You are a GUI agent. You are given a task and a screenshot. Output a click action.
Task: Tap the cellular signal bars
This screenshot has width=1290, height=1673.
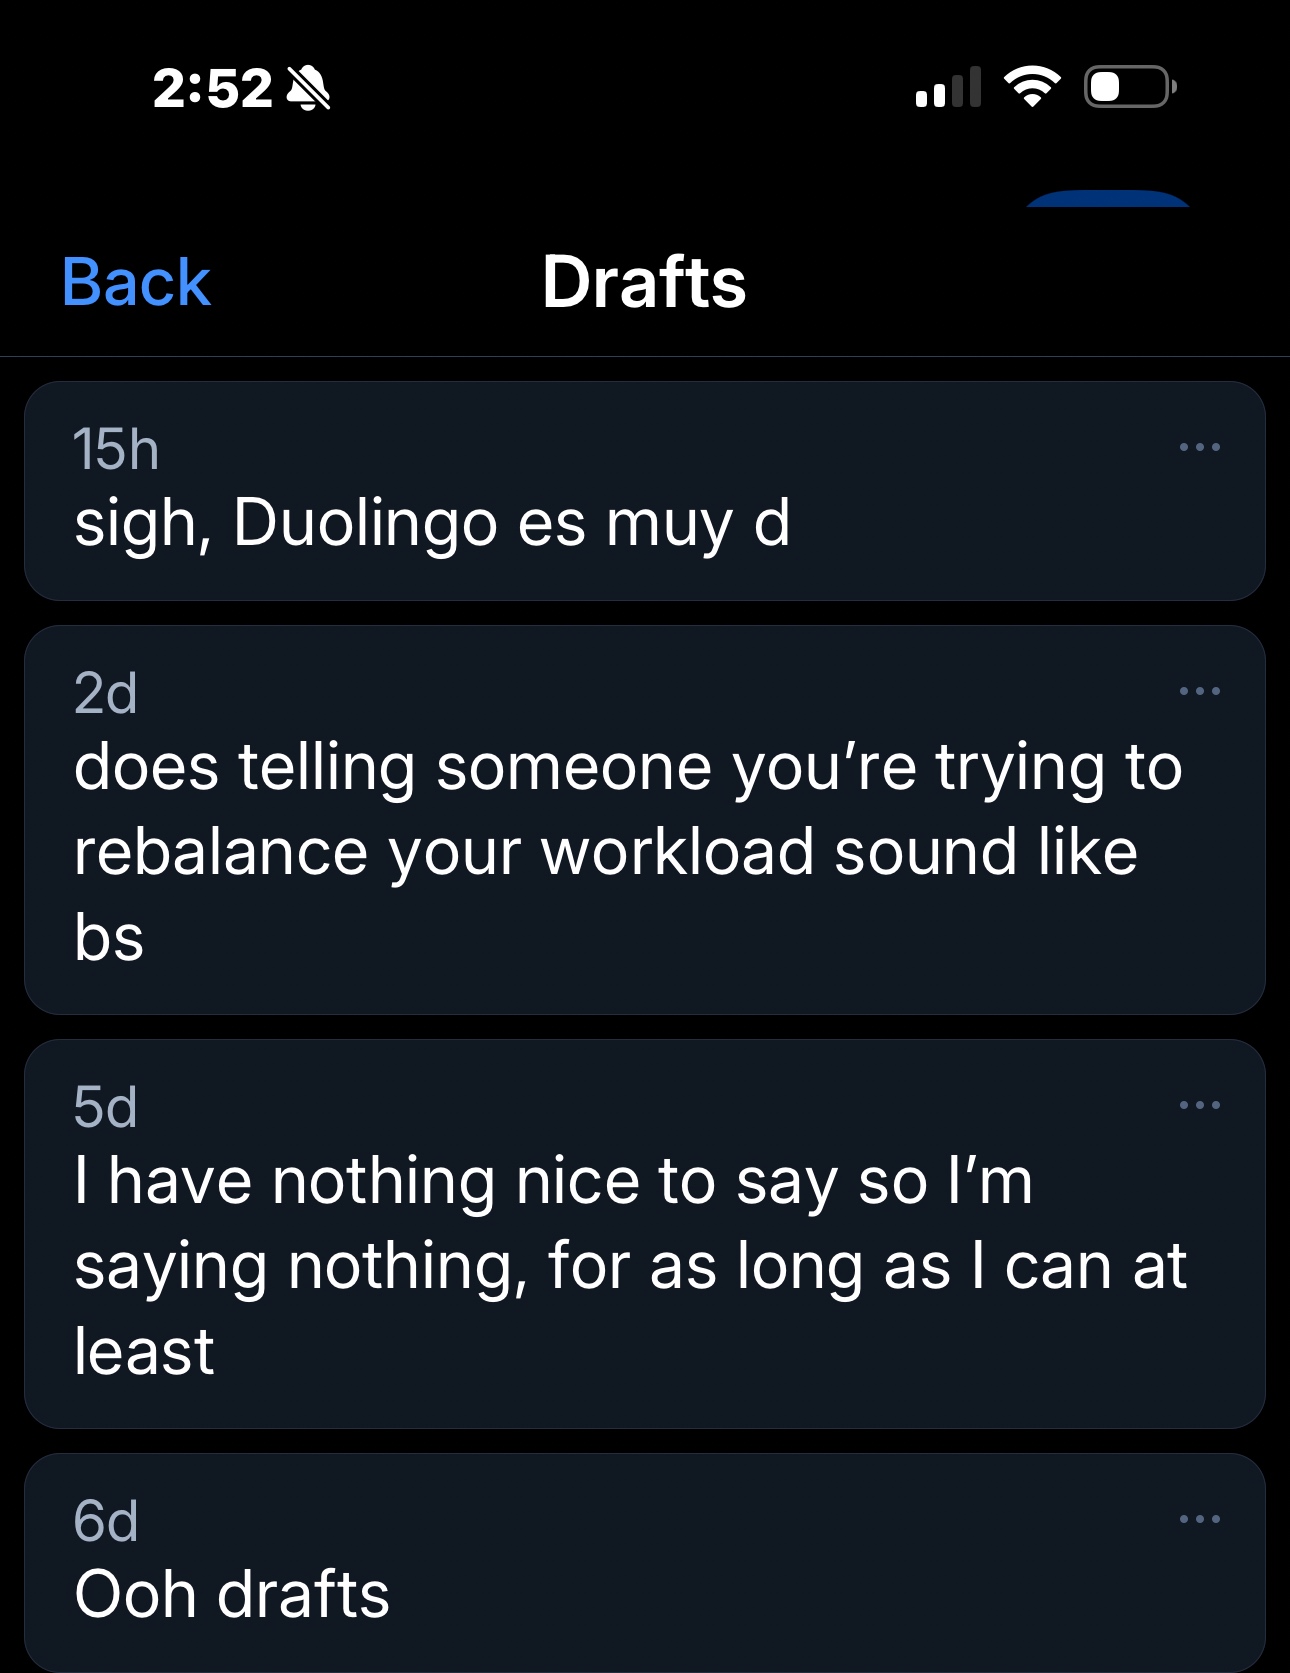click(x=947, y=88)
